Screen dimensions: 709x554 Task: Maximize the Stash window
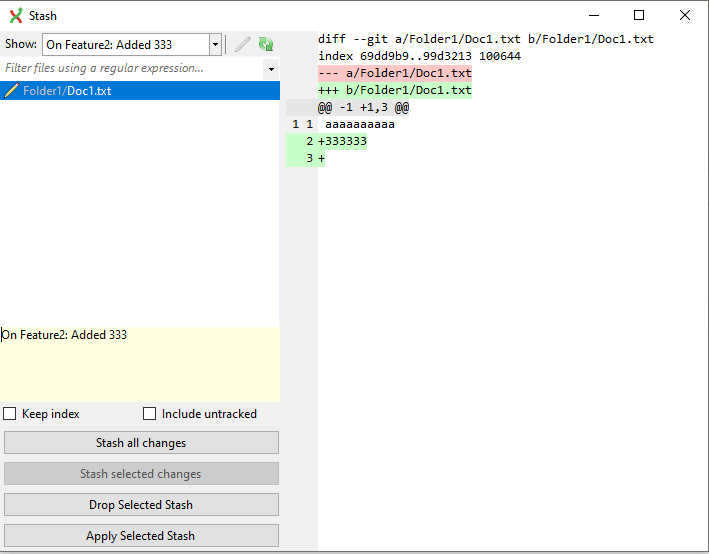[639, 15]
